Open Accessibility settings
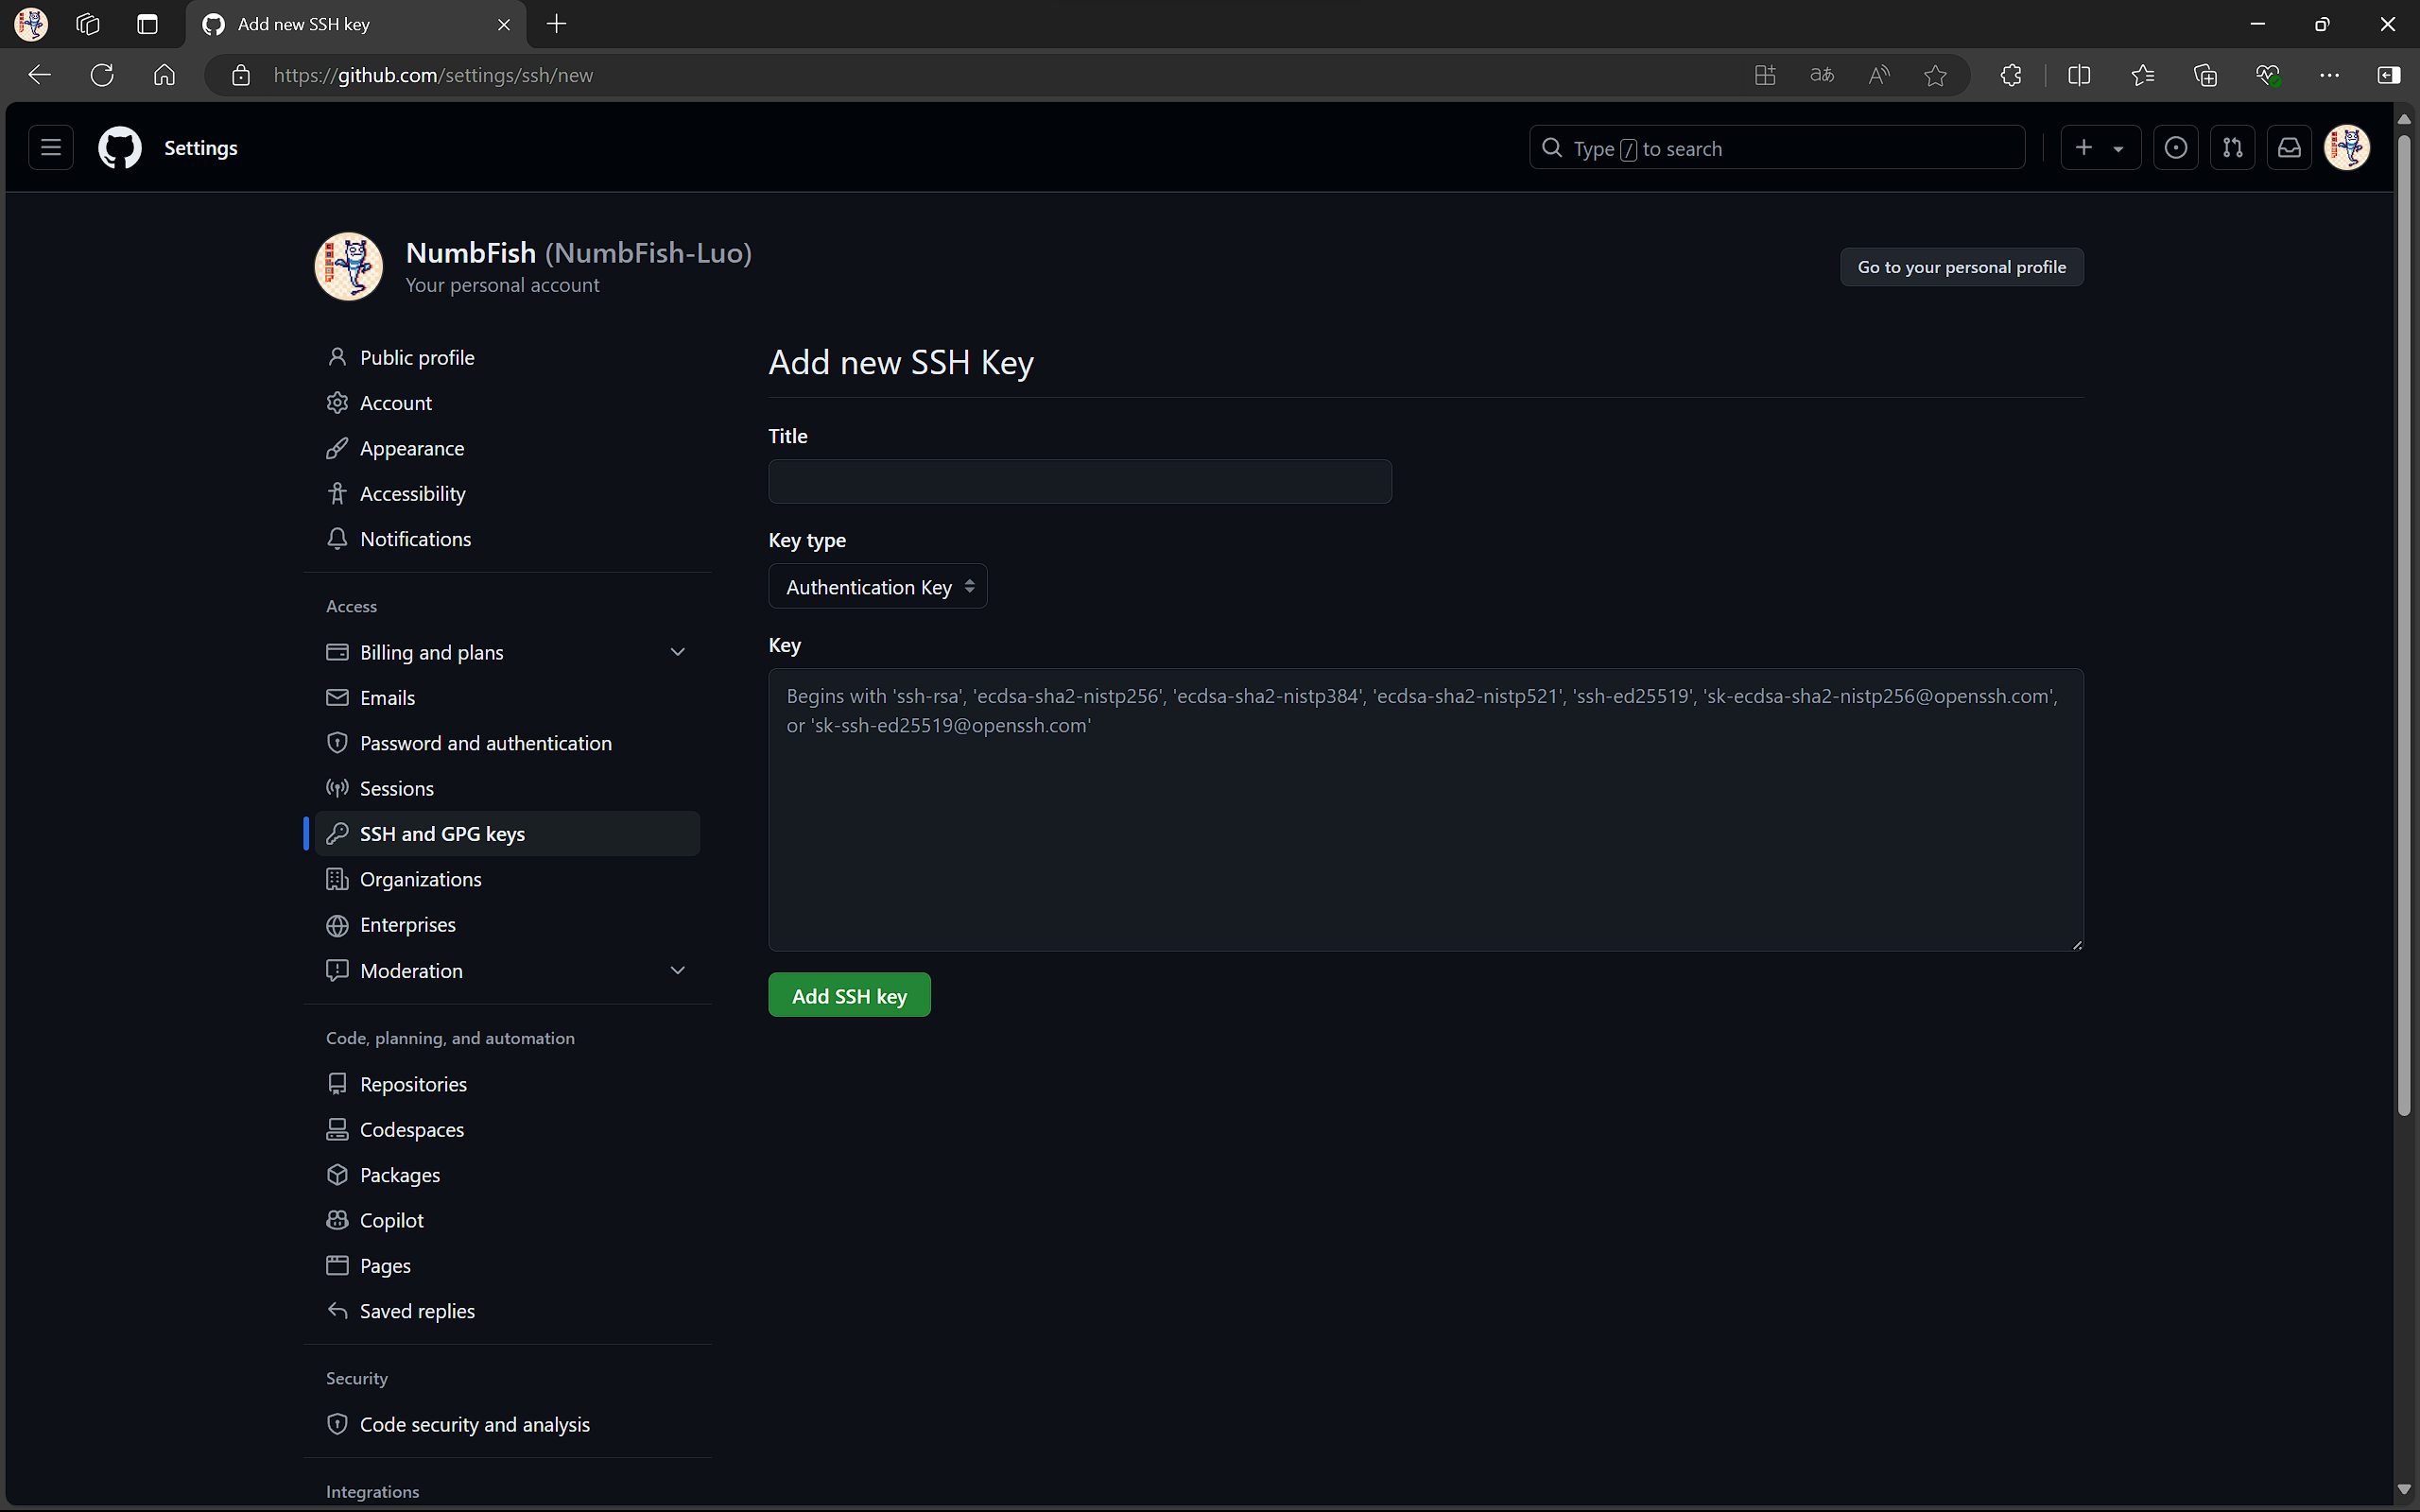Image resolution: width=2420 pixels, height=1512 pixels. coord(507,493)
